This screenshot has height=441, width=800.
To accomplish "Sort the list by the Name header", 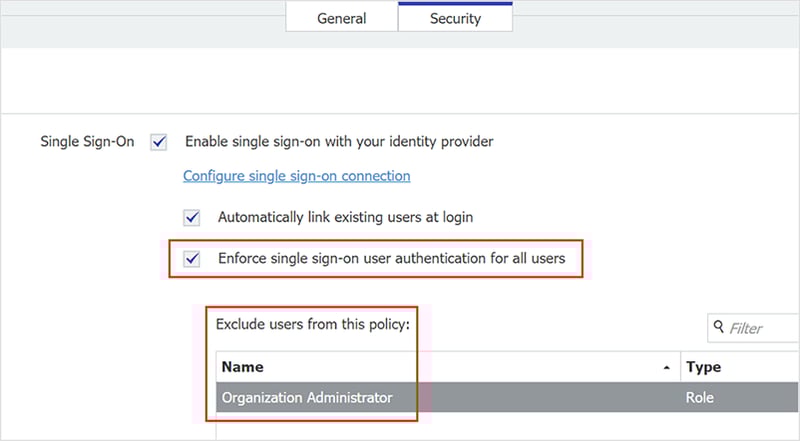I will [x=244, y=367].
